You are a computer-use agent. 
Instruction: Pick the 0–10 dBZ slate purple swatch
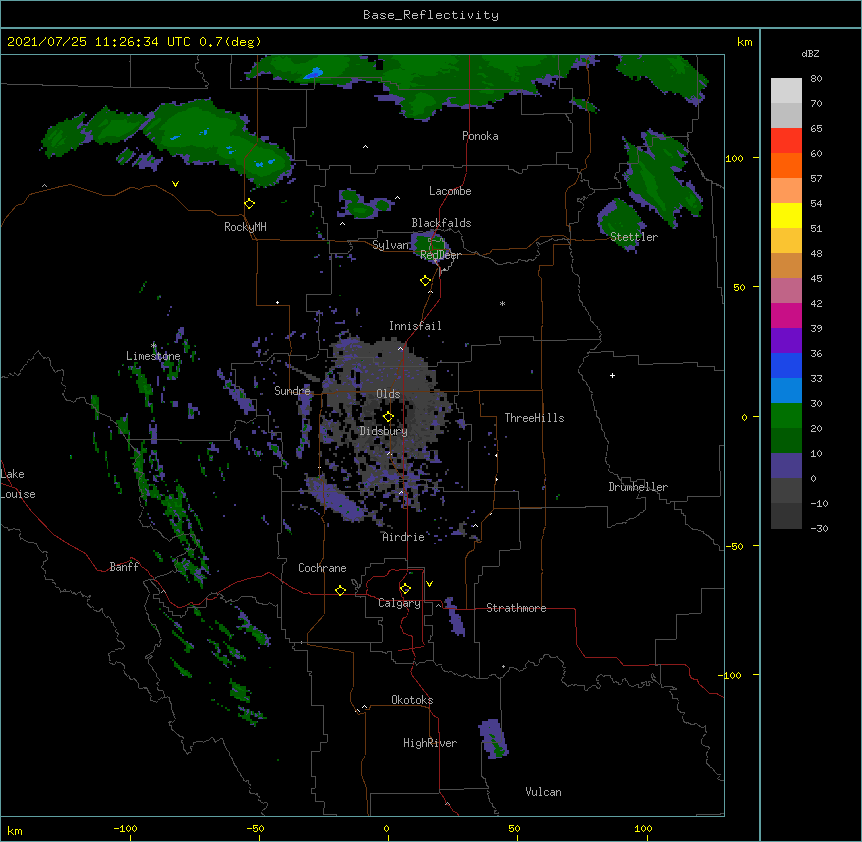(786, 466)
